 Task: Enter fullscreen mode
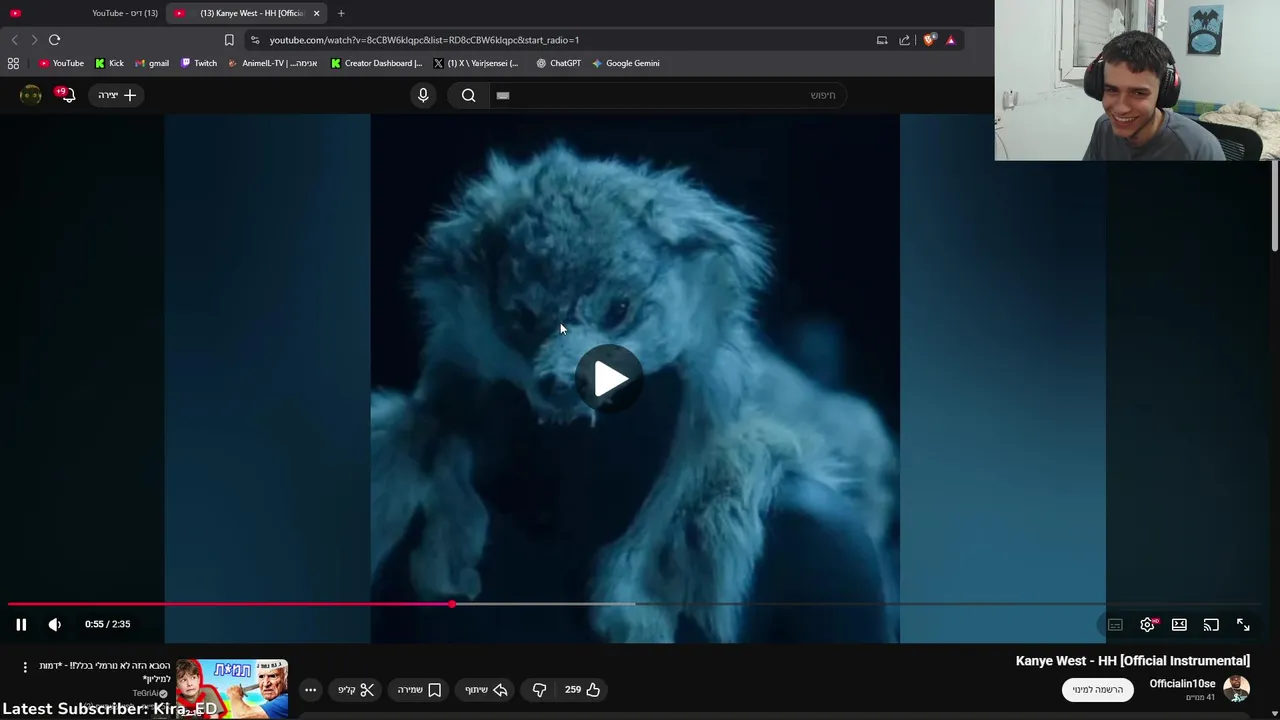tap(1243, 625)
